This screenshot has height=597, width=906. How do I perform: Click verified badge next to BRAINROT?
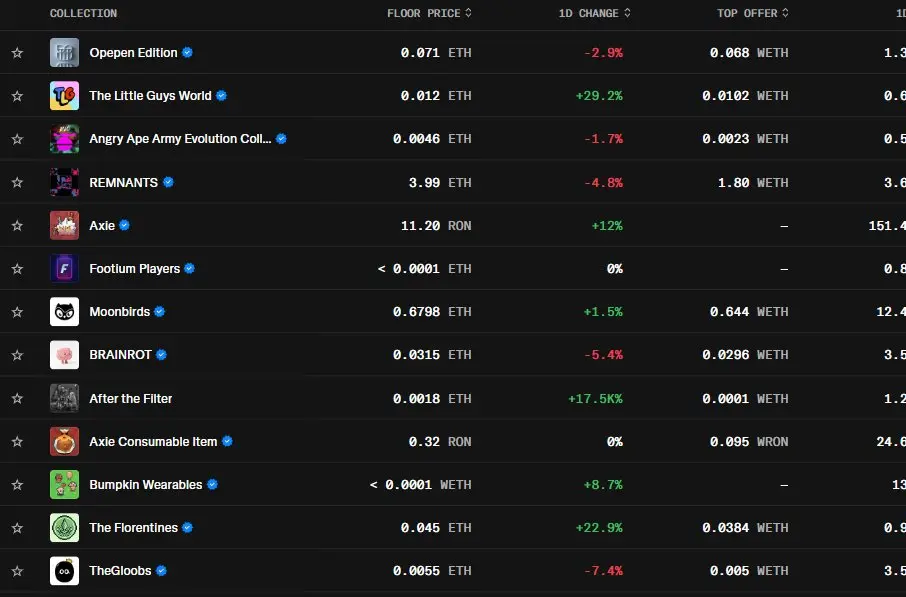tap(161, 355)
